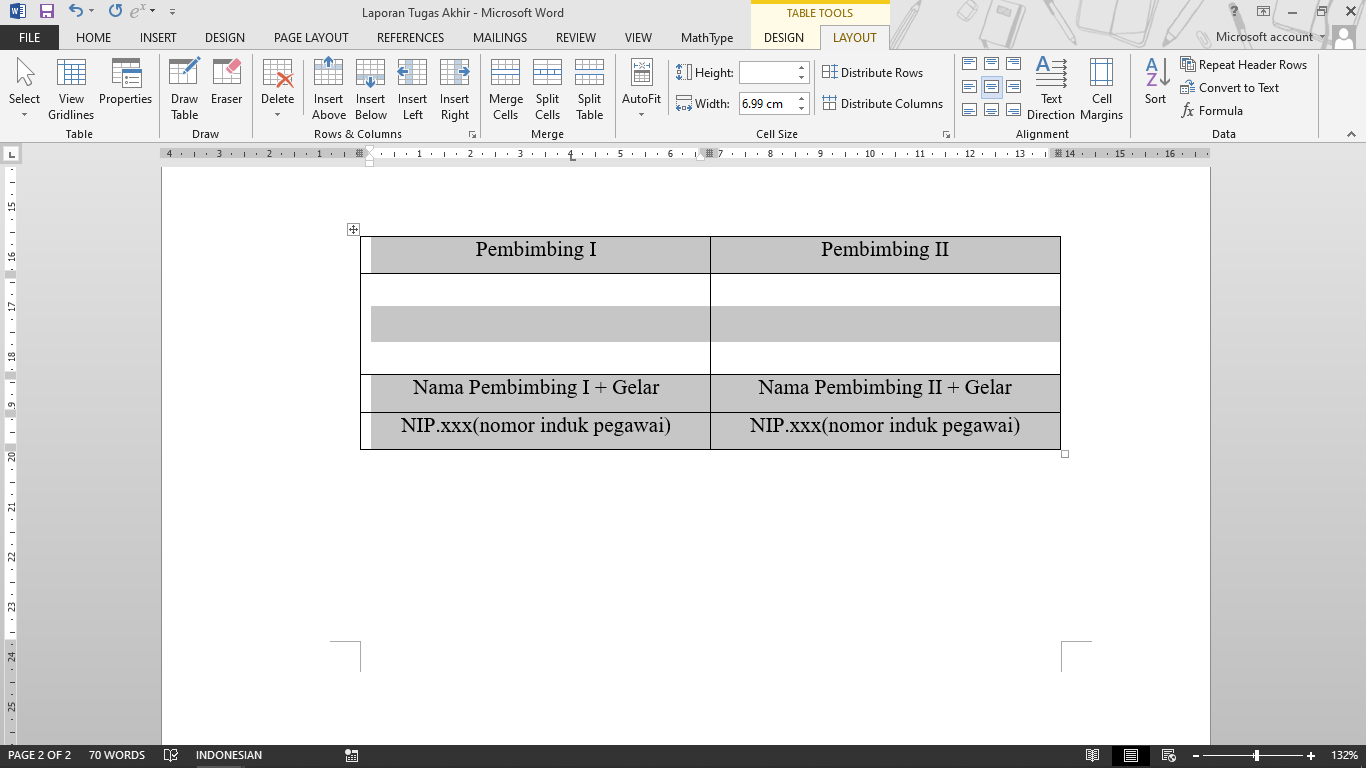
Task: Set Align Center cell alignment
Action: (990, 86)
